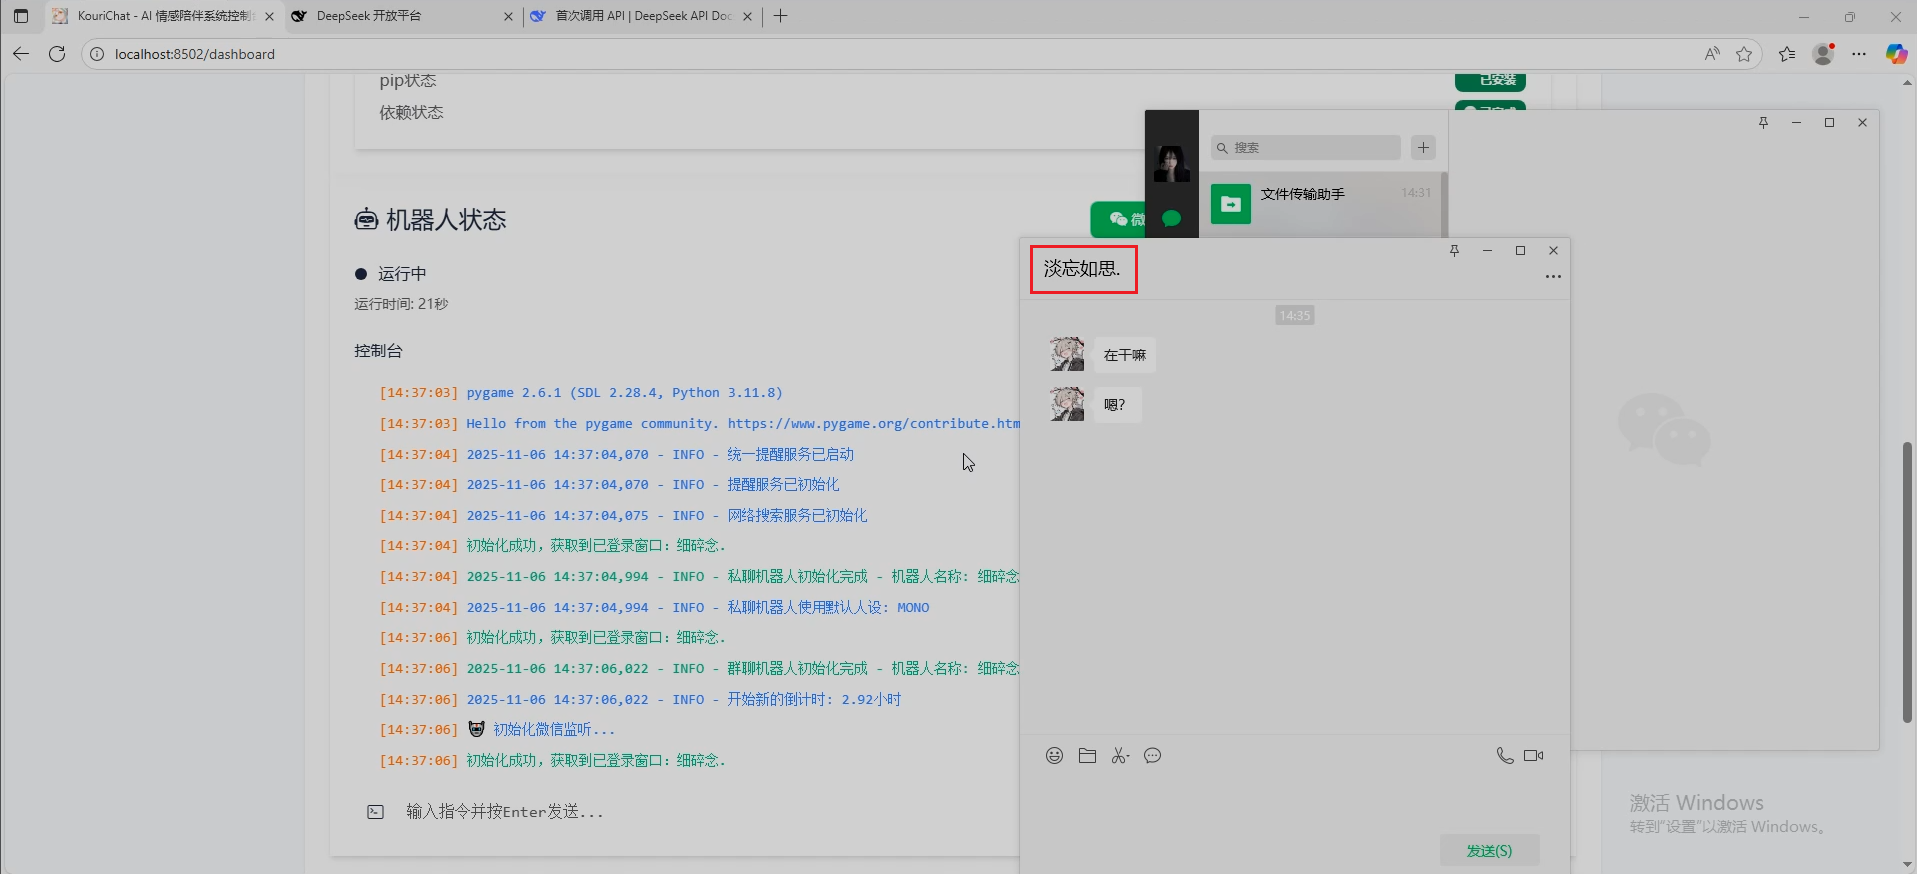Add this page to favorites star
Screen dimensions: 1917x874
pyautogui.click(x=1744, y=54)
